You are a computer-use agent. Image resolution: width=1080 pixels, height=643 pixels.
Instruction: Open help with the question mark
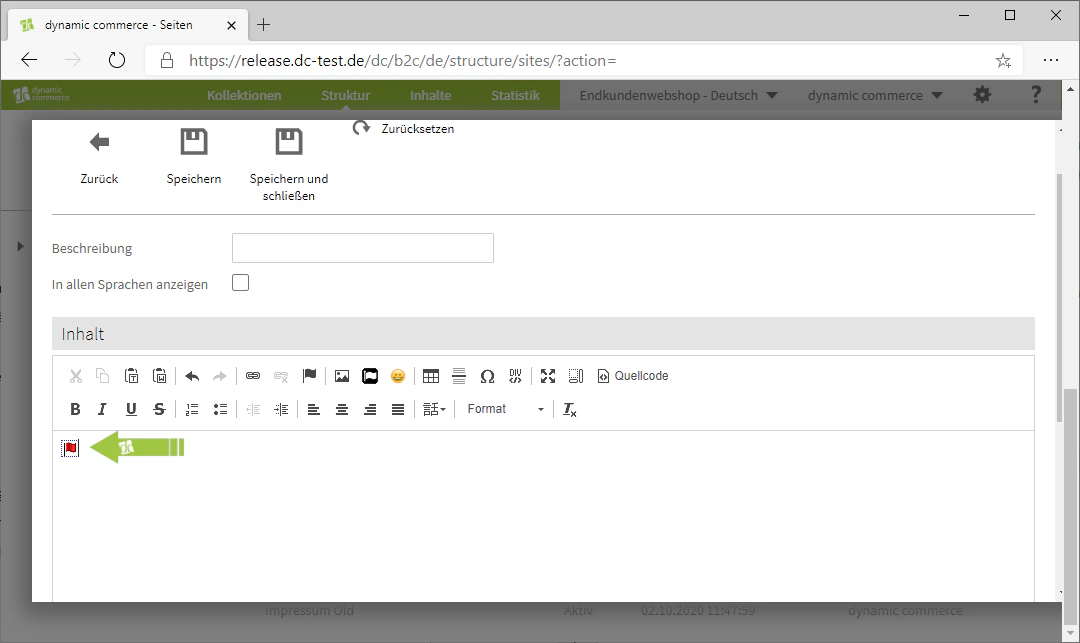(1035, 94)
